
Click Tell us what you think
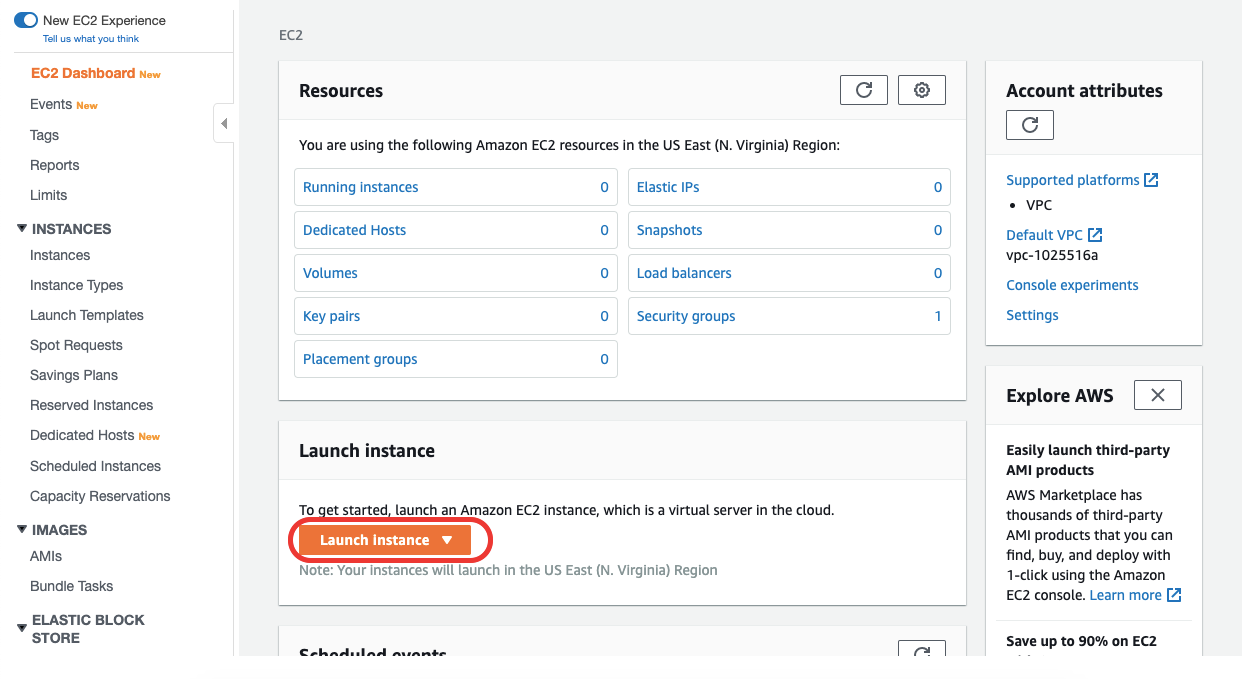pos(91,39)
